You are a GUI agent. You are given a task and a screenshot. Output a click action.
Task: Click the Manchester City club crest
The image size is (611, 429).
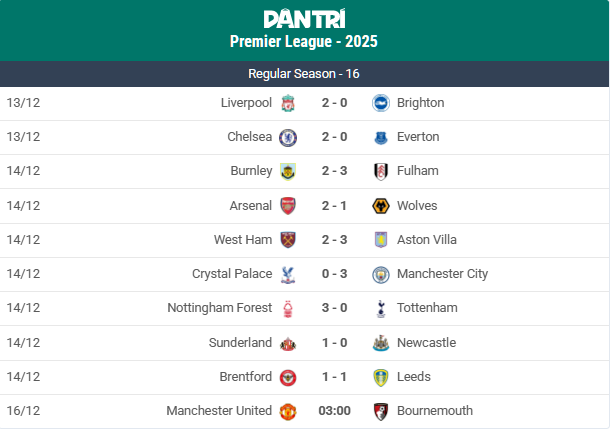380,274
